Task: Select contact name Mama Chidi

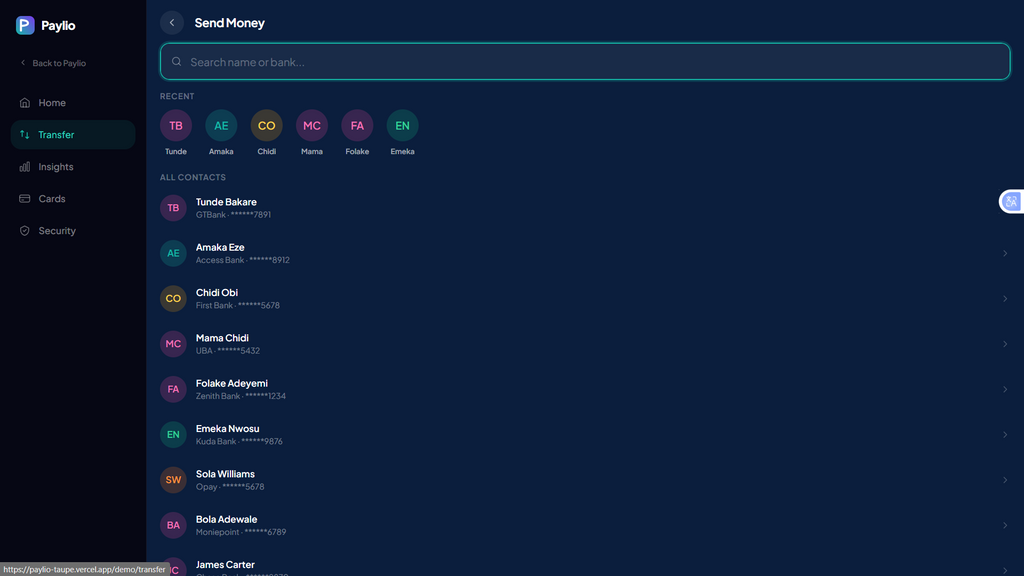Action: pyautogui.click(x=222, y=338)
